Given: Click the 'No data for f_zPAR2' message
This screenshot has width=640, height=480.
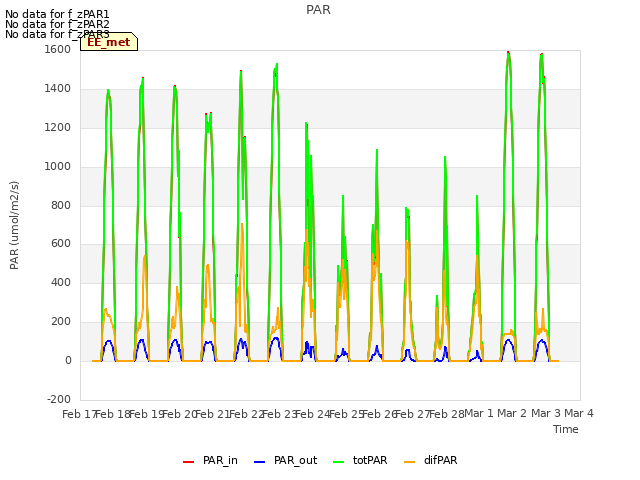Looking at the screenshot, I should [57, 24].
